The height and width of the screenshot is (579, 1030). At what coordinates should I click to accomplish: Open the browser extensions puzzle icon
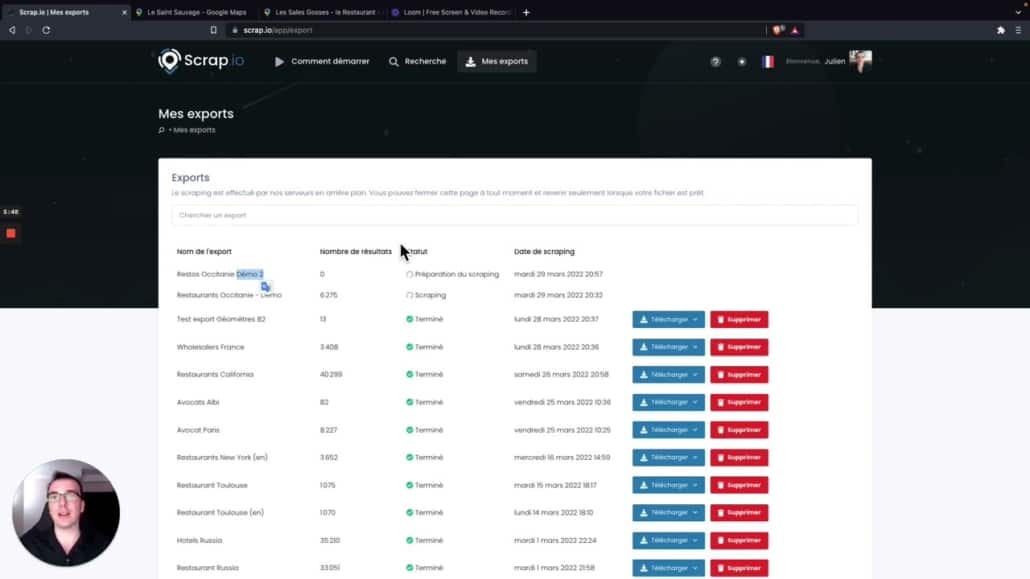tap(1001, 30)
